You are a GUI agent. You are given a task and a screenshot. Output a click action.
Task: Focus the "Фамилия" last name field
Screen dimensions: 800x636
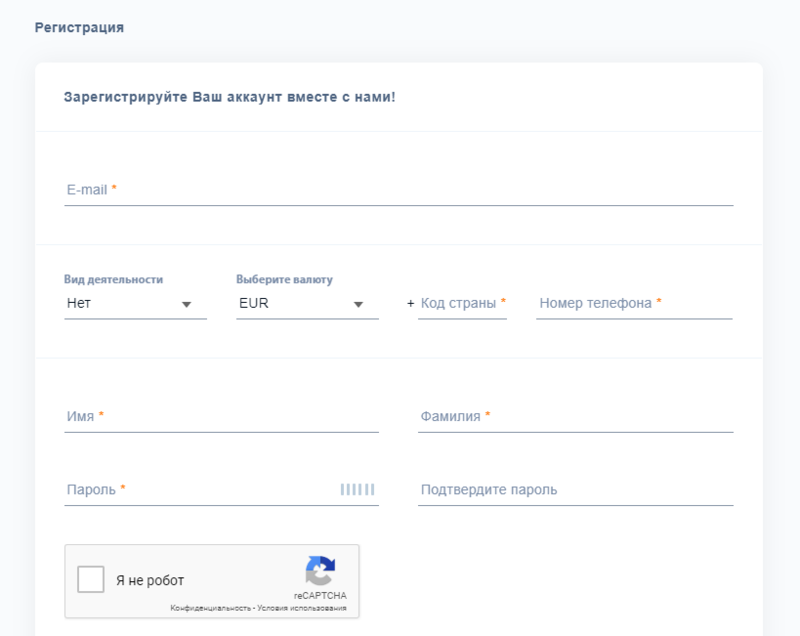click(x=575, y=416)
